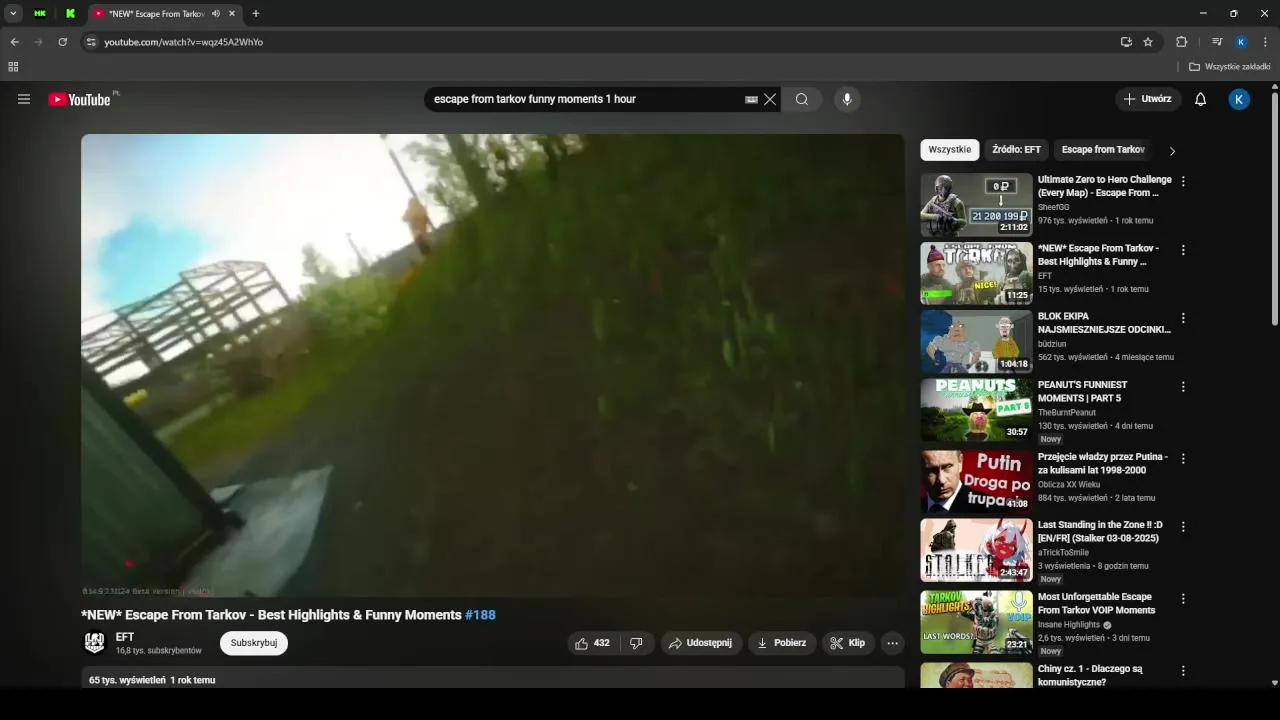
Task: Open the 11:25 EFT Best Highlights thumbnail
Action: (976, 273)
